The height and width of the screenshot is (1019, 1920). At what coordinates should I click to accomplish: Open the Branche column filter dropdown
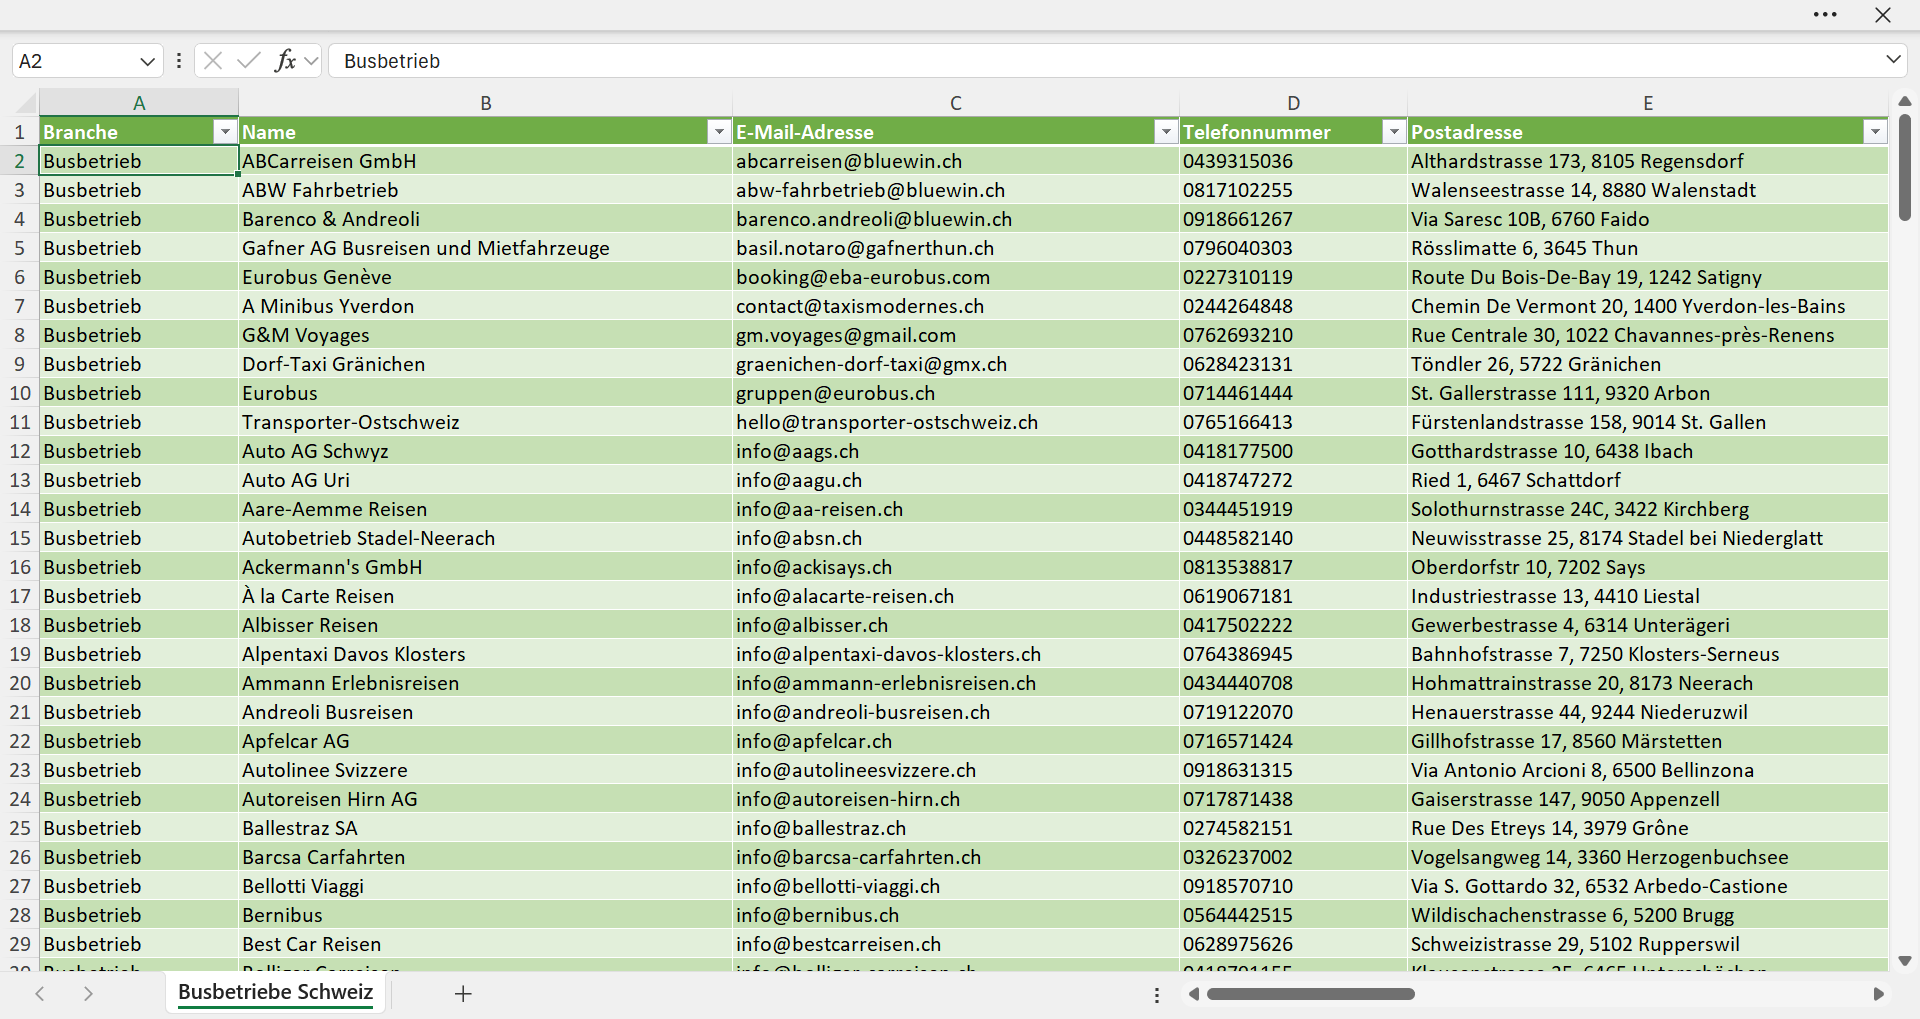(225, 132)
